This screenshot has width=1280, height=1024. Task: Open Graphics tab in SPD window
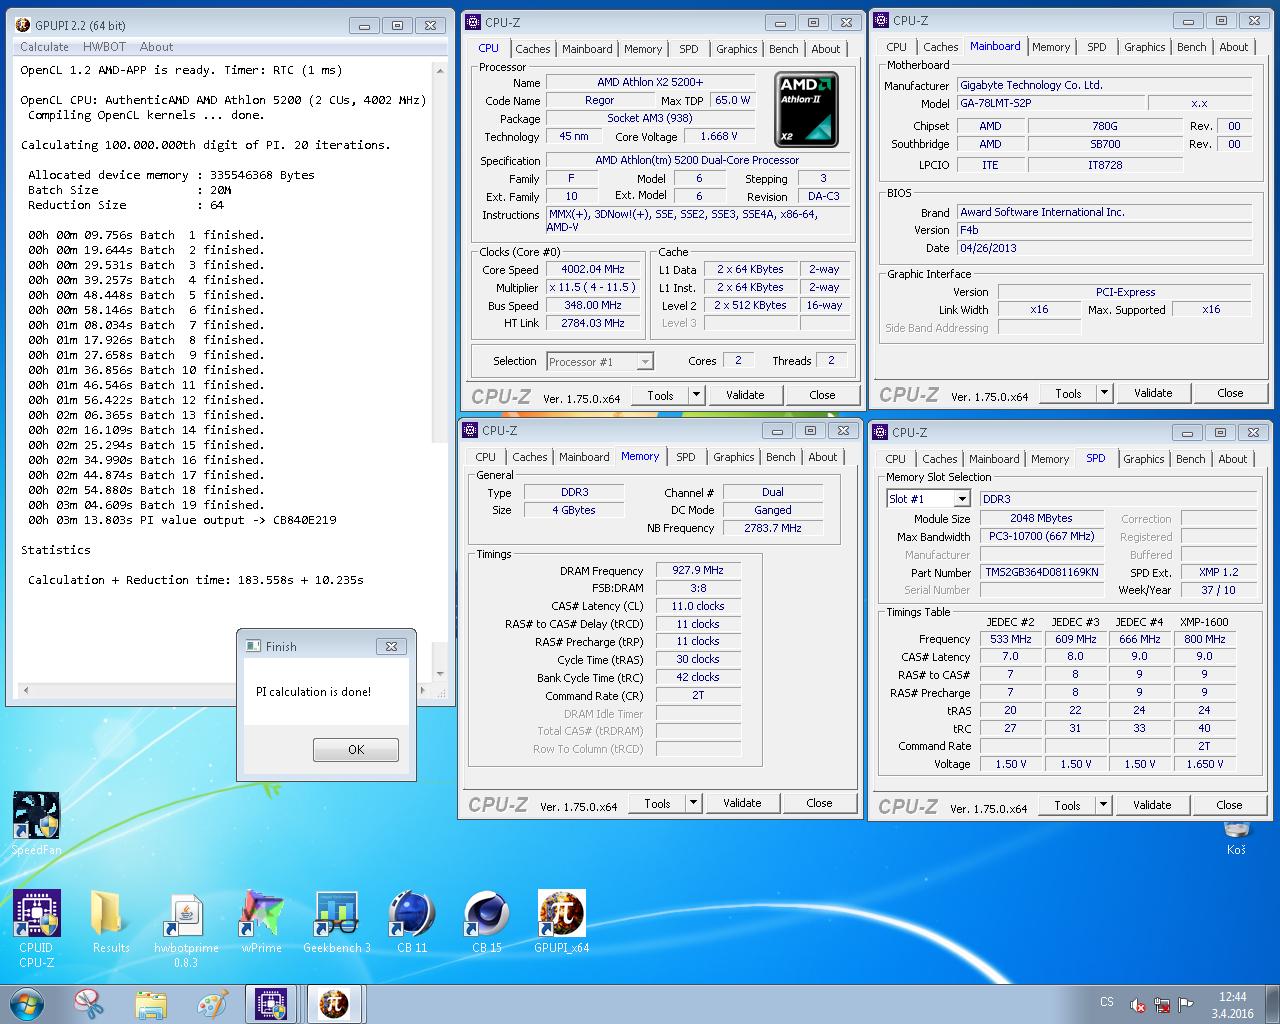point(1143,459)
